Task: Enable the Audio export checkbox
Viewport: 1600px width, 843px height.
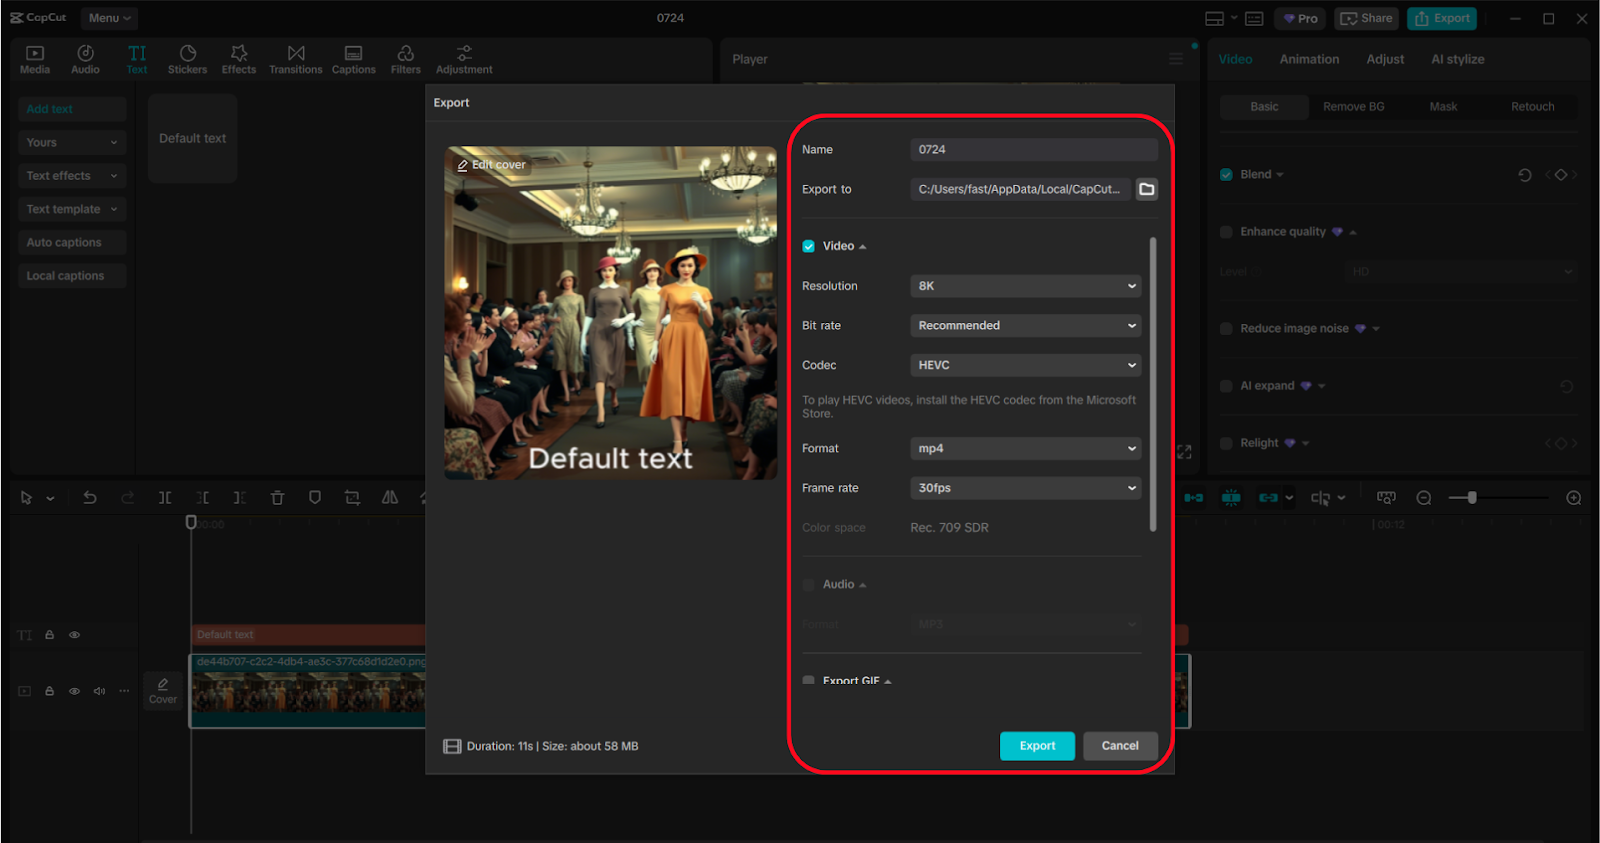Action: tap(808, 584)
